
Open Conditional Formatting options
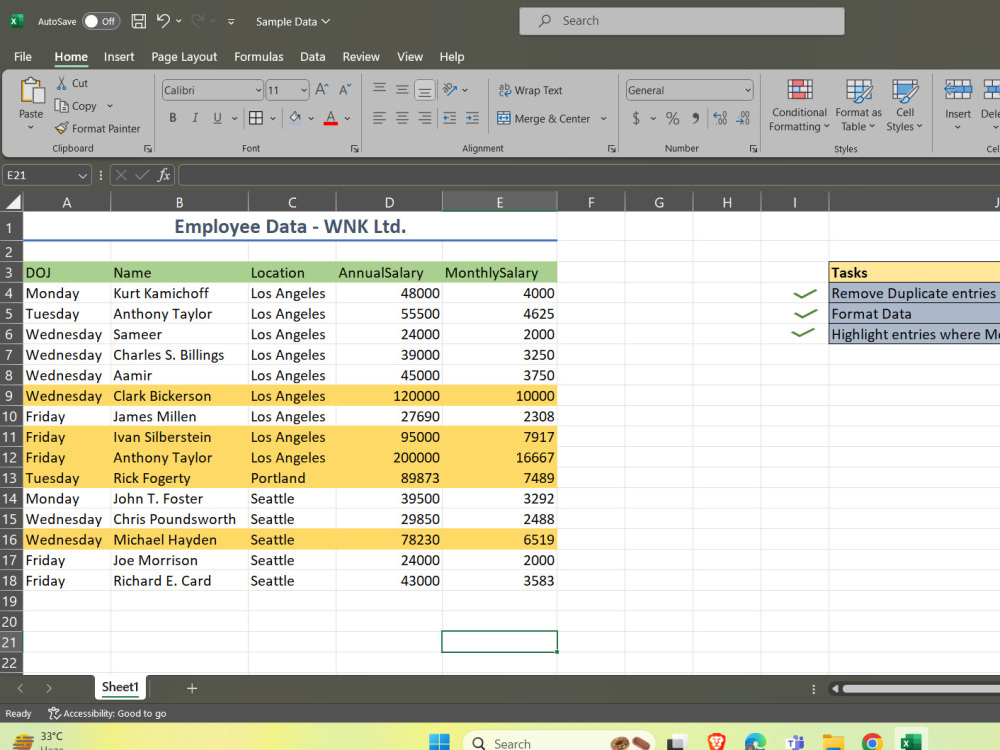798,105
